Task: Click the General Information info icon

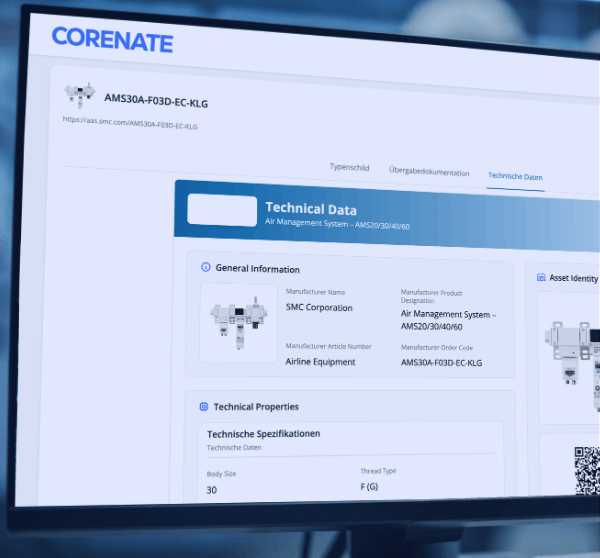Action: click(205, 267)
